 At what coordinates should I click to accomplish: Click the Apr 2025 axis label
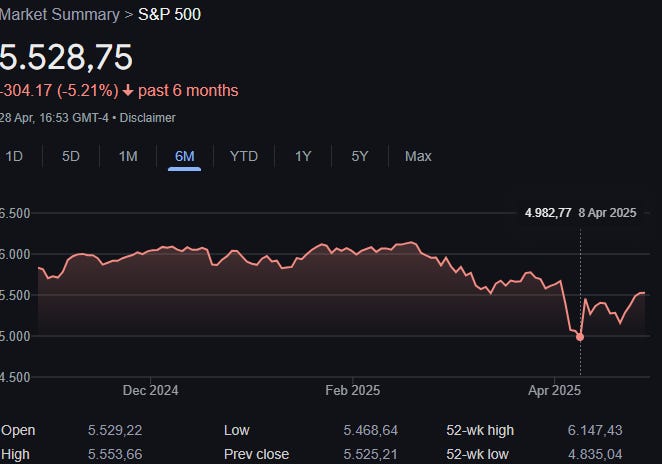(554, 390)
